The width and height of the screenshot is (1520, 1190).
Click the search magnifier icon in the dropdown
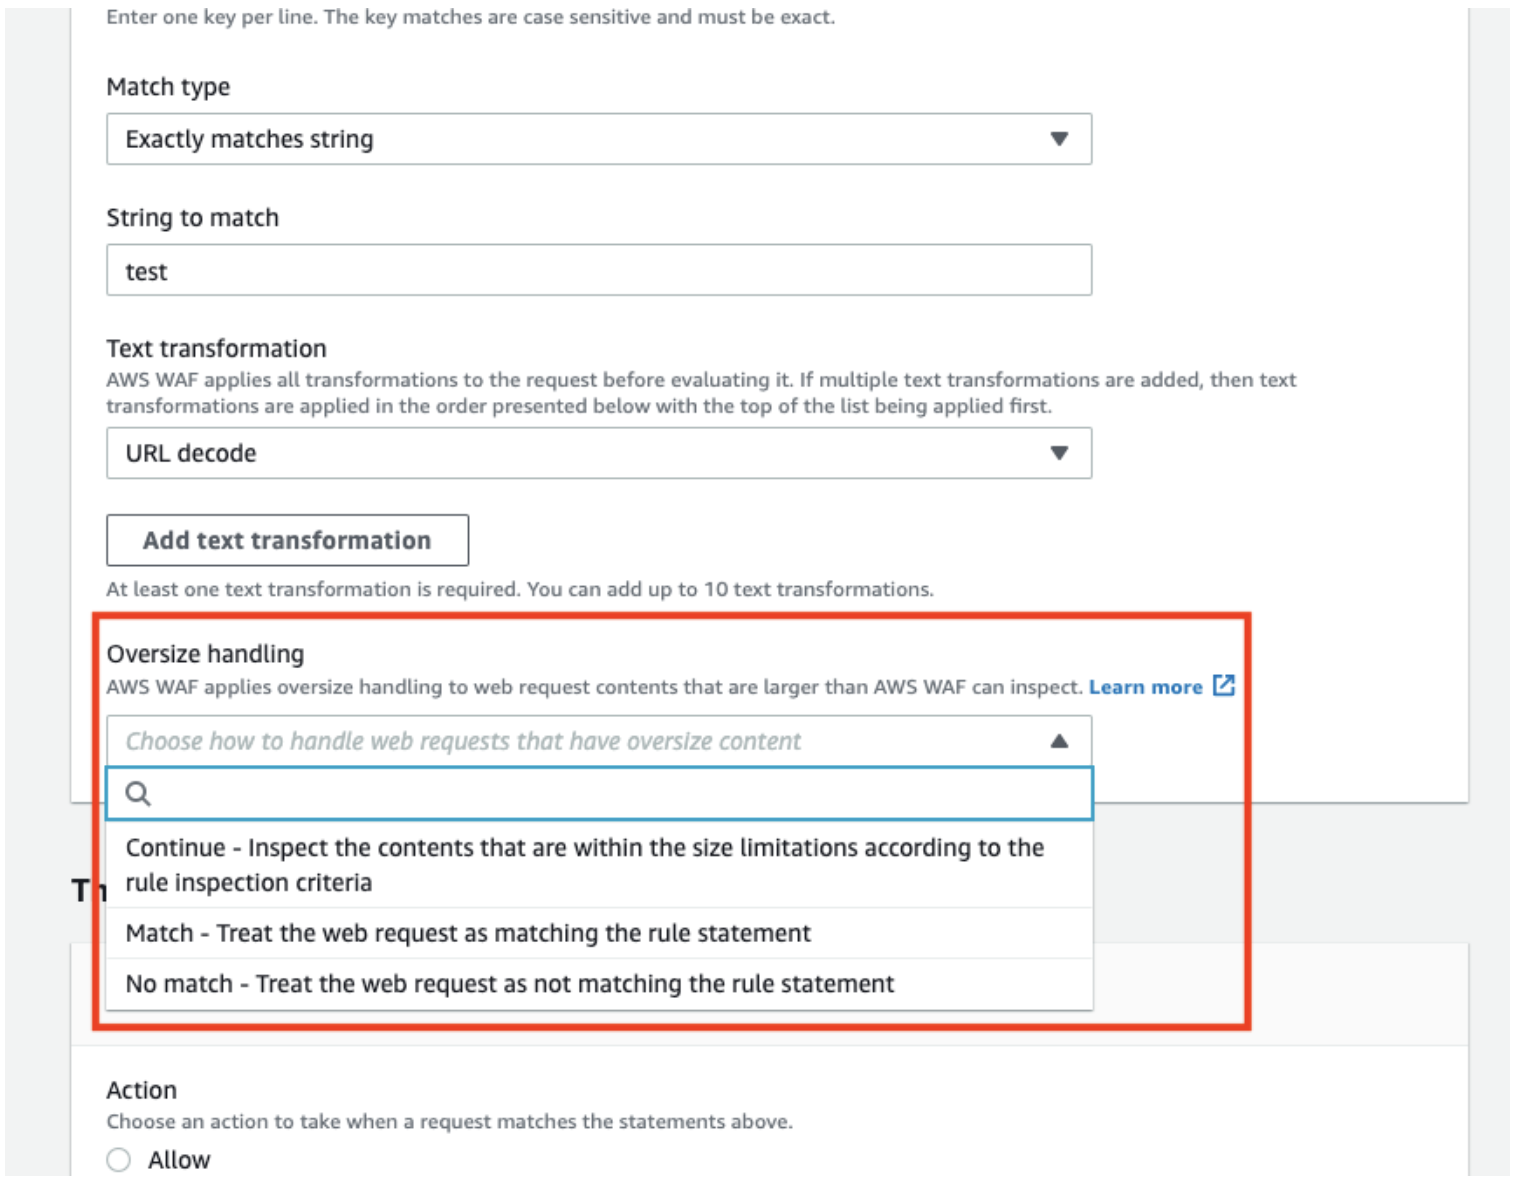point(140,793)
